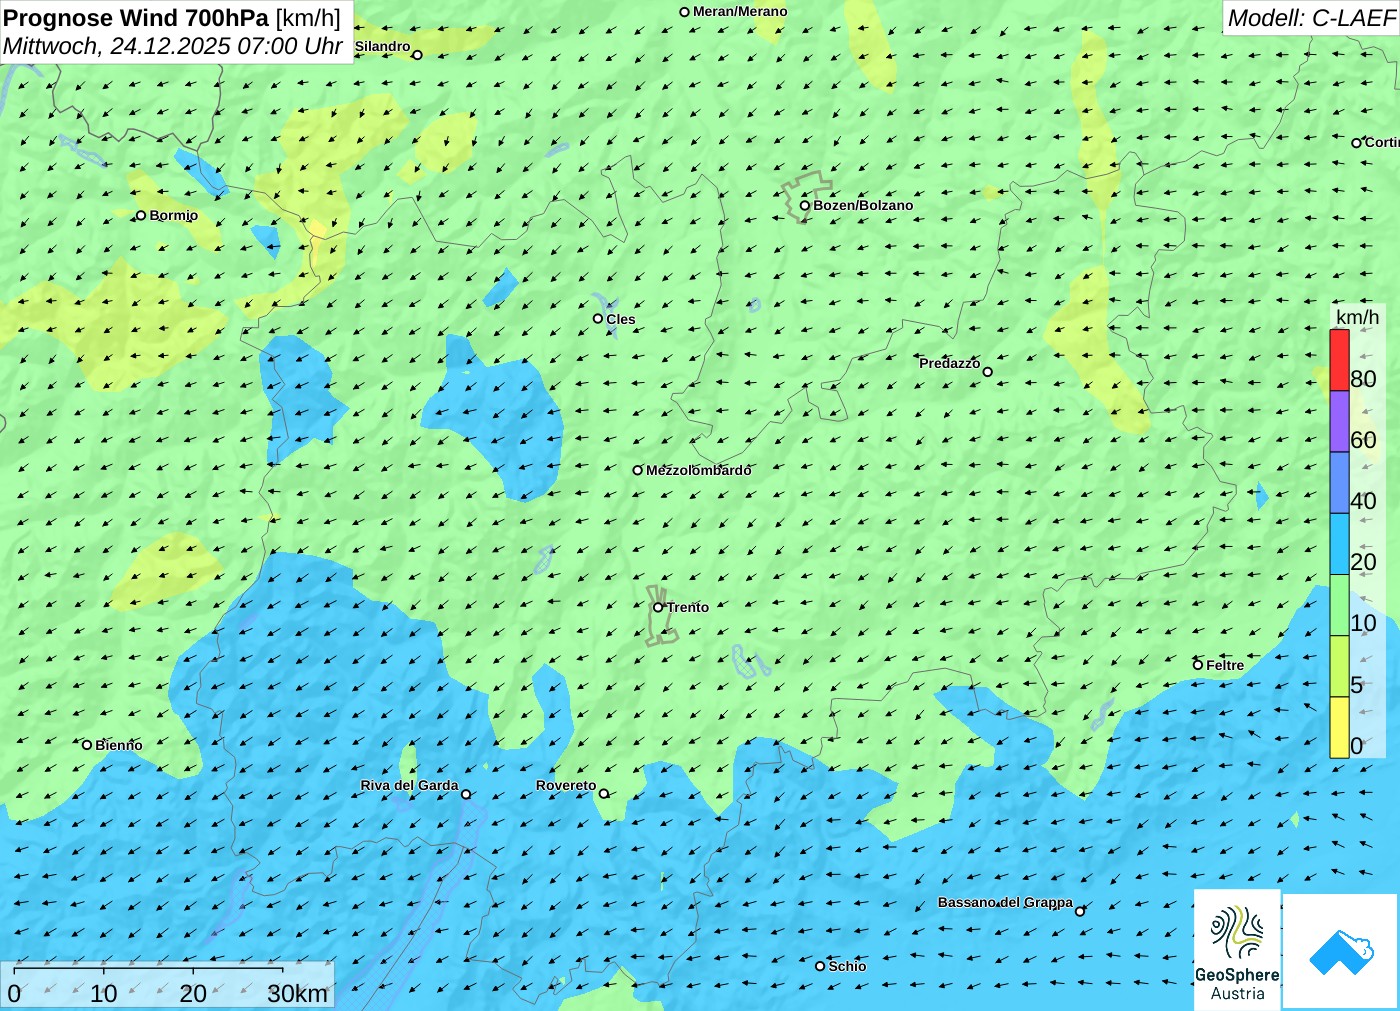Click the Meran/Merano city marker
1400x1011 pixels.
tap(684, 12)
